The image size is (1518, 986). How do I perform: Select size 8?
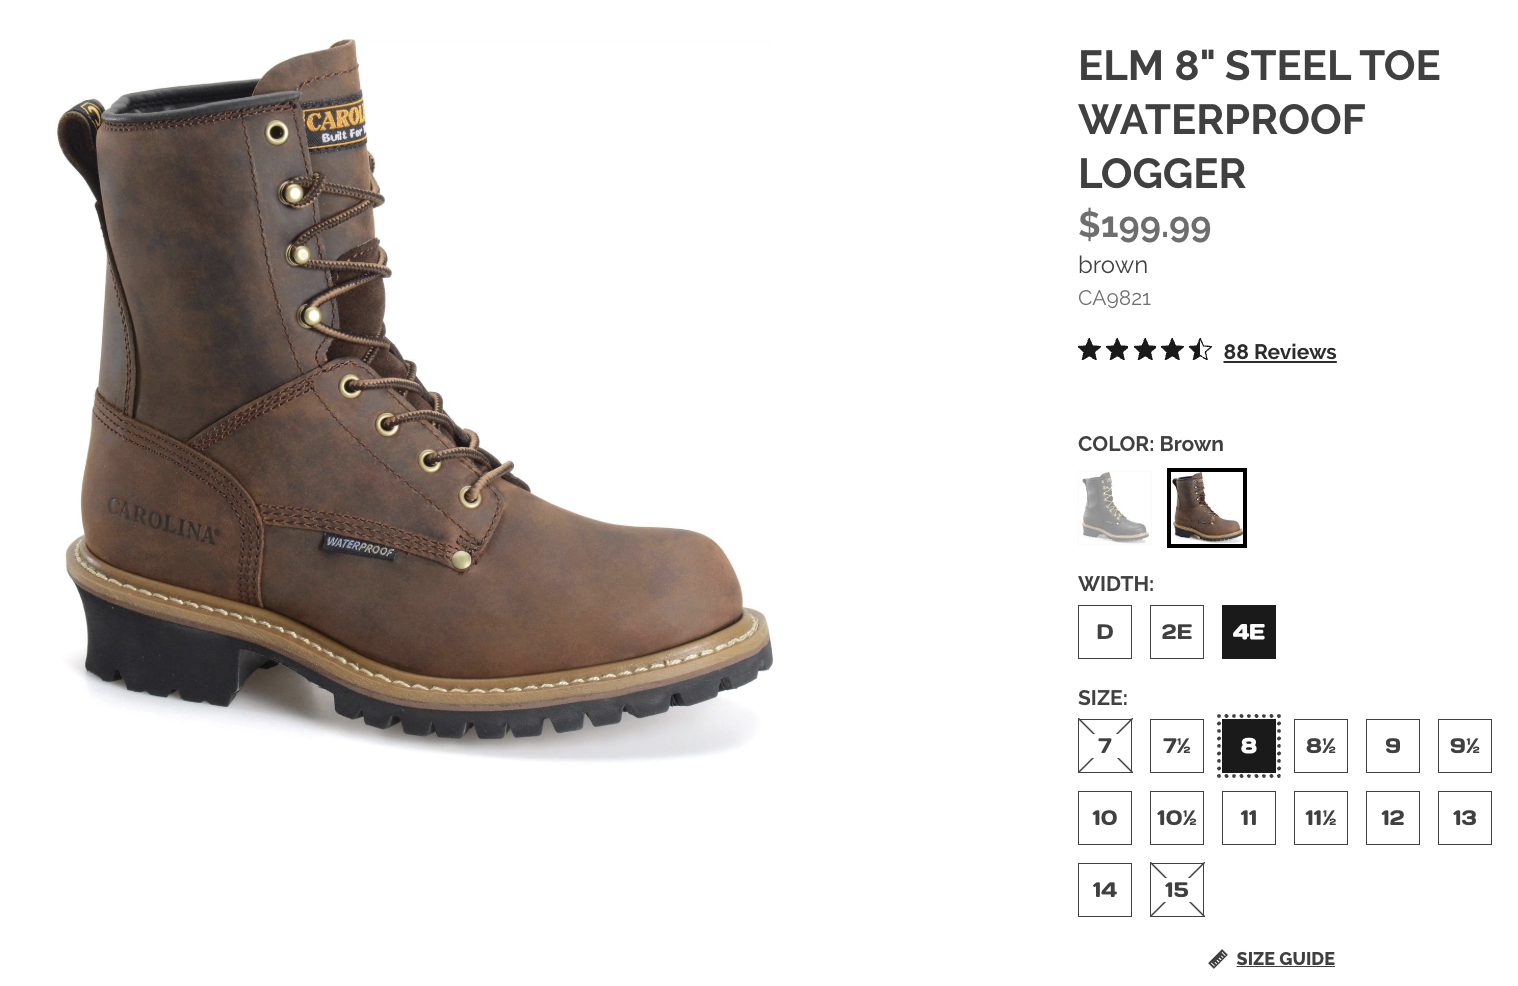[1249, 746]
